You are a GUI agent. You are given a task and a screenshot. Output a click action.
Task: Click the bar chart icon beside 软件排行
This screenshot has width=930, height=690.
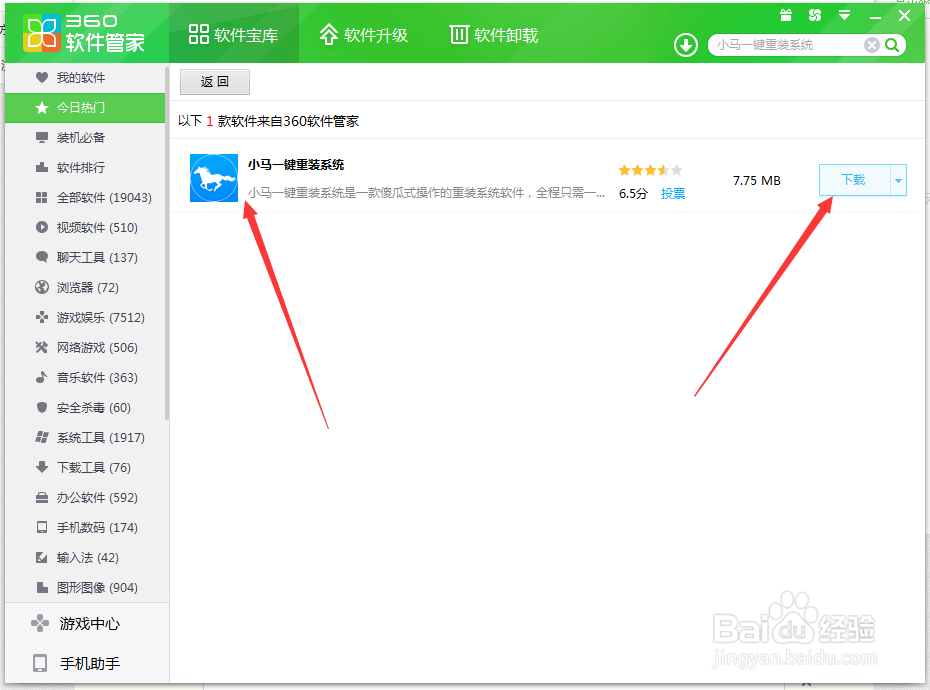tap(42, 167)
